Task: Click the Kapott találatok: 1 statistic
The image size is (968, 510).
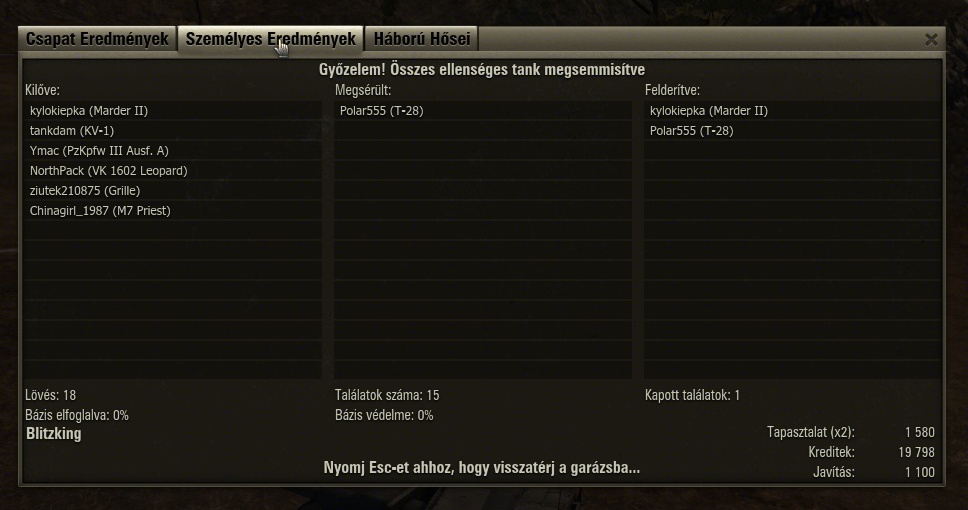Action: [x=692, y=395]
